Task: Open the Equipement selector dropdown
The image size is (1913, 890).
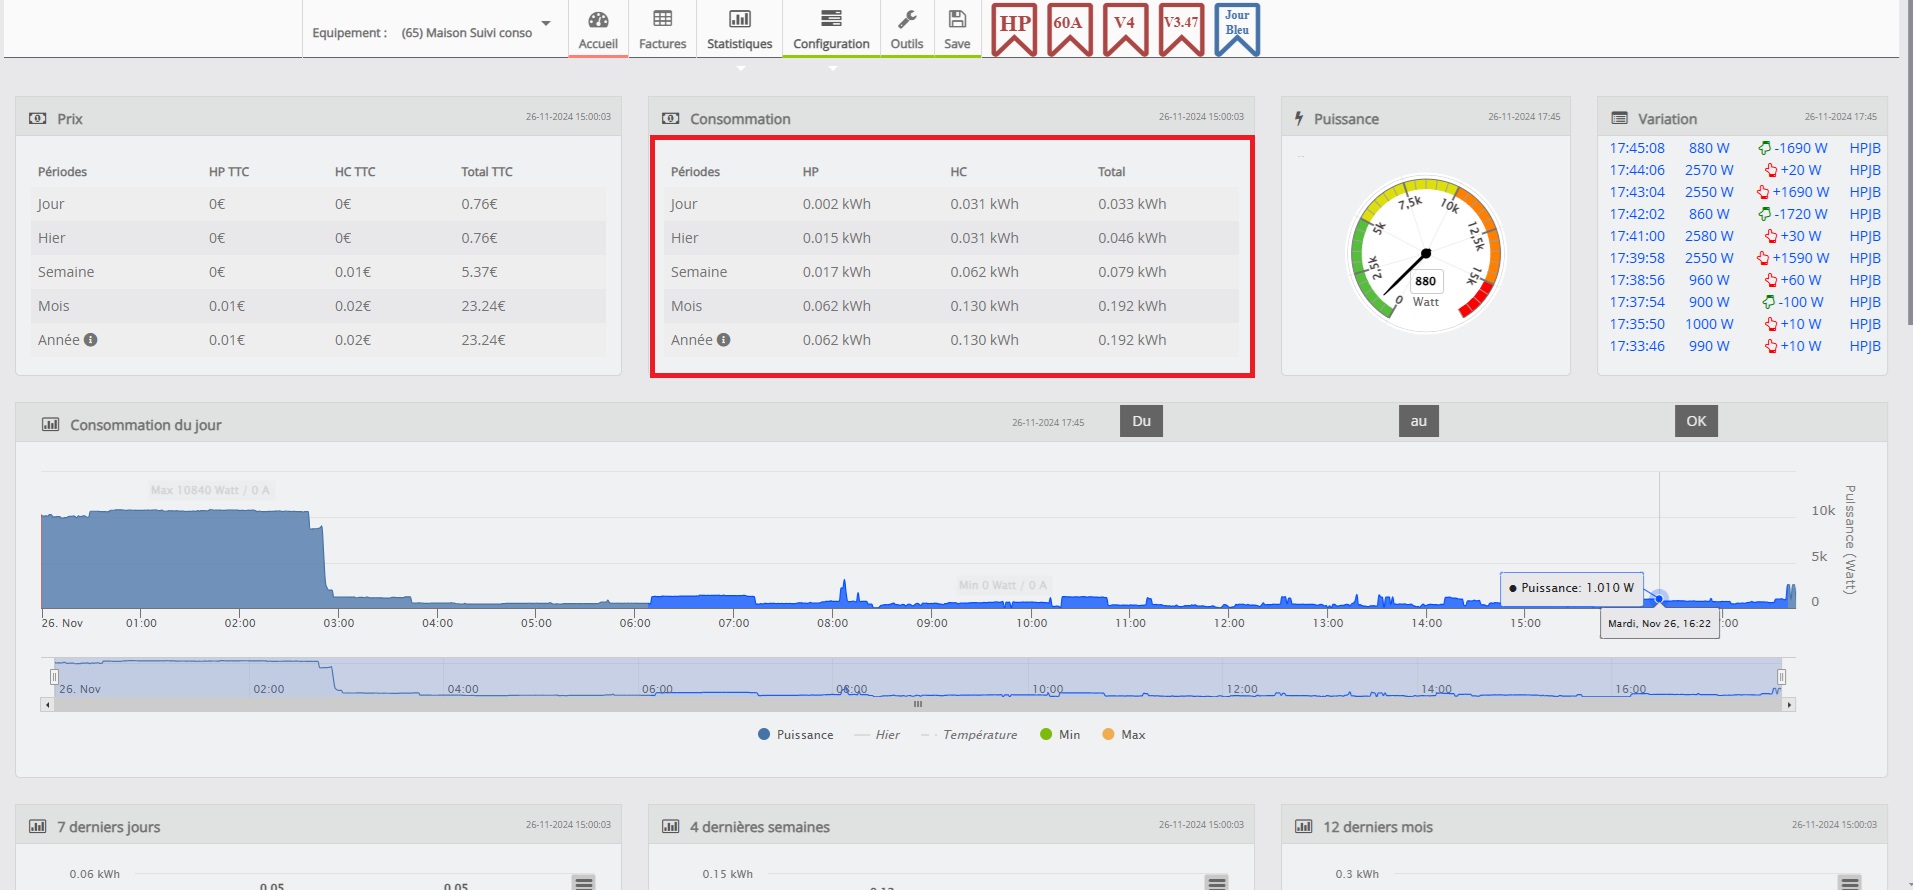Action: click(x=546, y=24)
